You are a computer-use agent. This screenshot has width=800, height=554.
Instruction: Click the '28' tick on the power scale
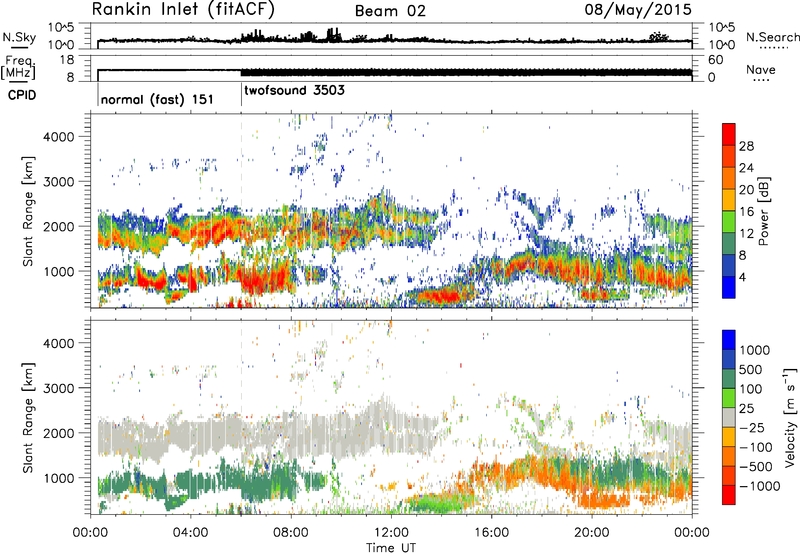click(746, 146)
